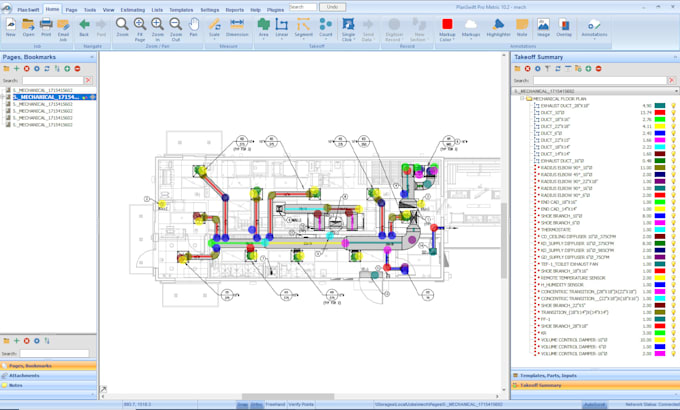Viewport: 680px width, 410px height.
Task: Click red delete icon in Takeoff Summary toolbar
Action: 527,69
